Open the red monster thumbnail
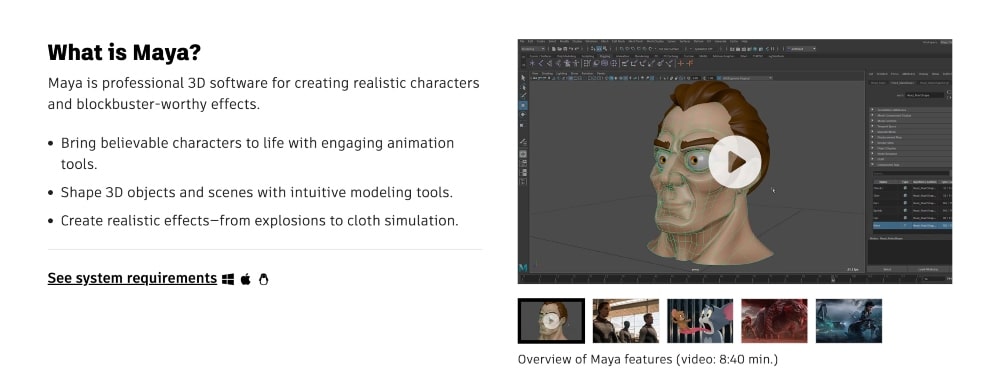This screenshot has height=390, width=1000. [x=774, y=321]
